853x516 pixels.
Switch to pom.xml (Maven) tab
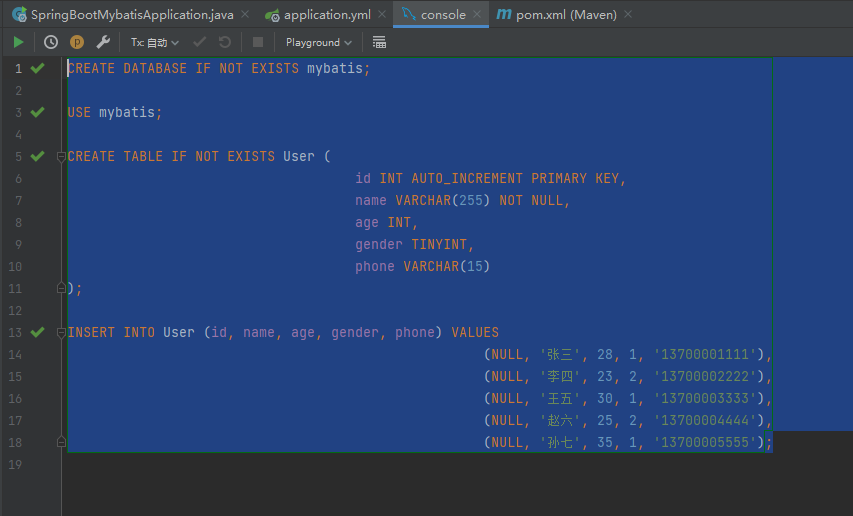566,15
